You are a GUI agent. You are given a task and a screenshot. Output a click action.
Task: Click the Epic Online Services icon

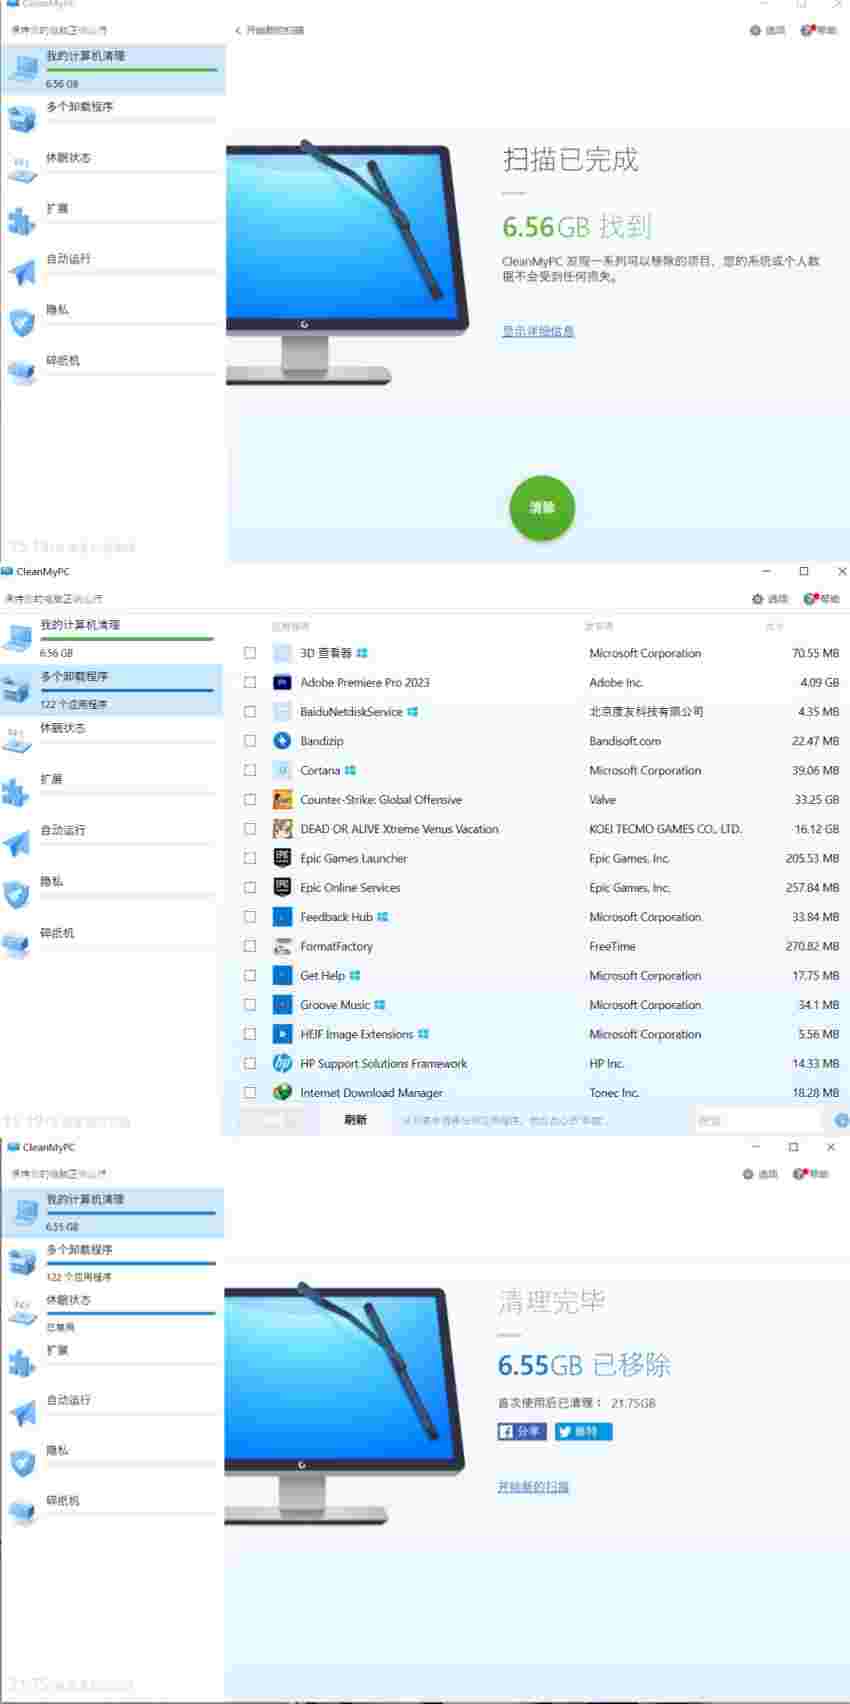[282, 887]
